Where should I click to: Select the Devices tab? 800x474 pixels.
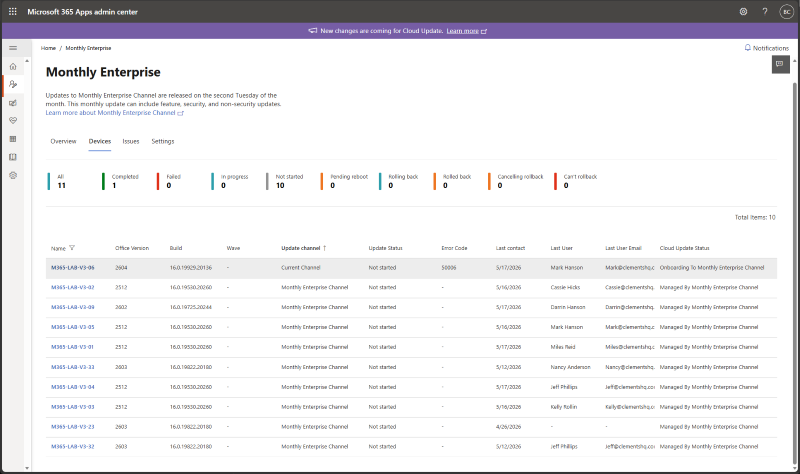[x=99, y=141]
